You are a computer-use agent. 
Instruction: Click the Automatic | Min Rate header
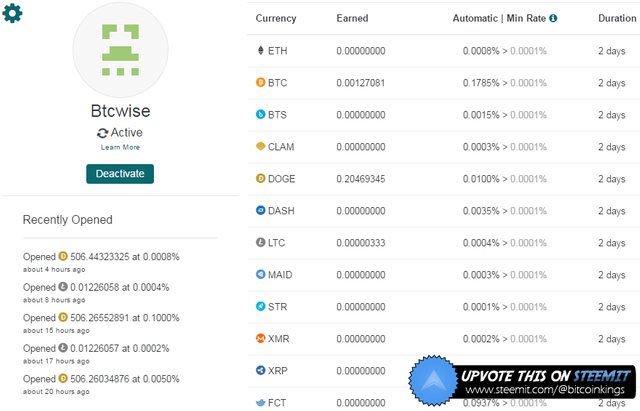click(499, 18)
